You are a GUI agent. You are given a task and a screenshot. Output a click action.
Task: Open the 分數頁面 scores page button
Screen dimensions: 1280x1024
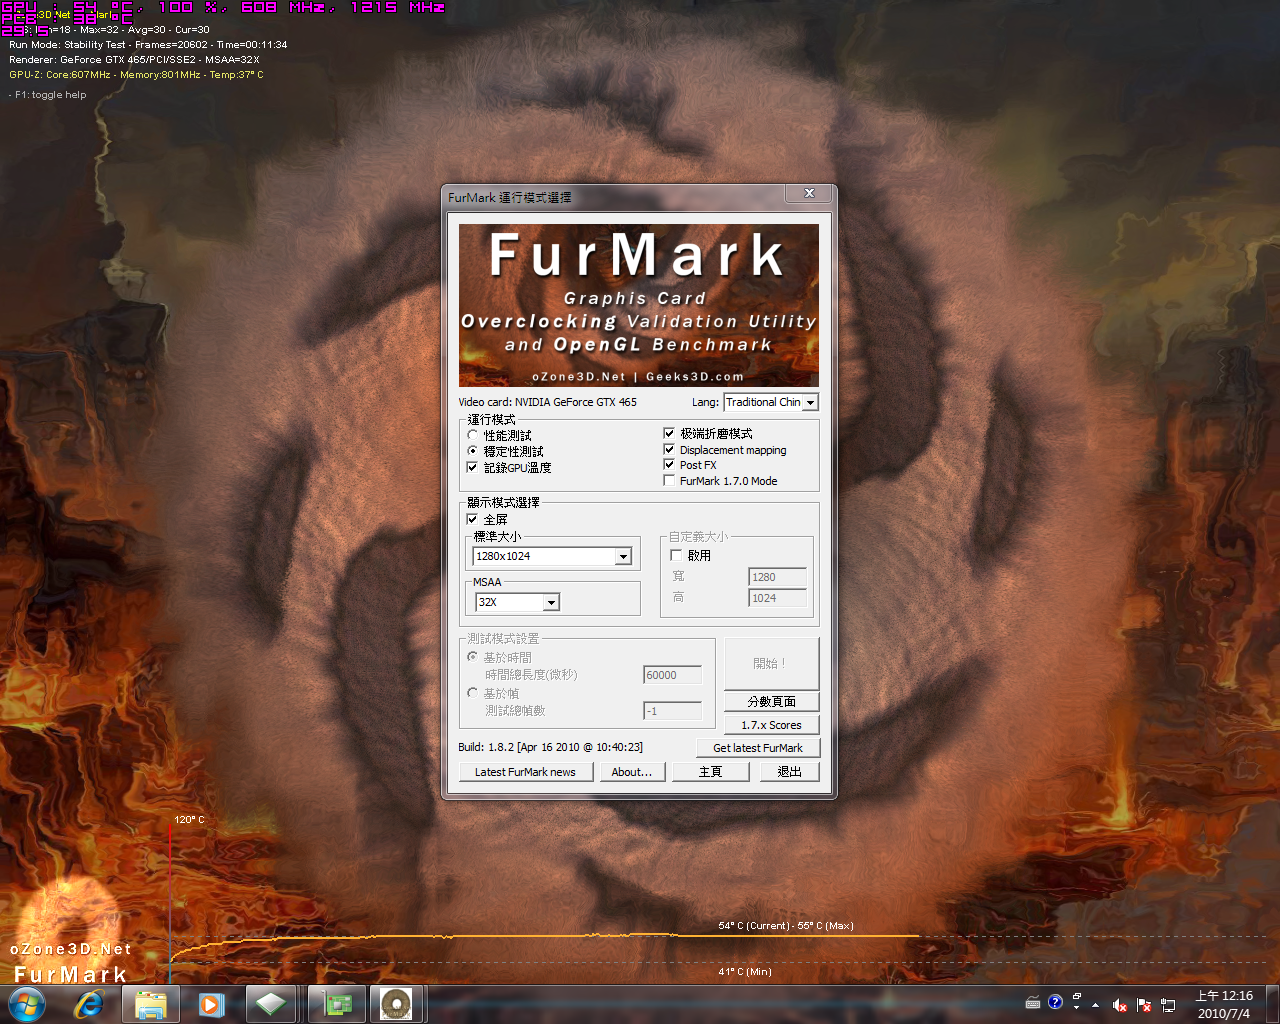pyautogui.click(x=771, y=701)
